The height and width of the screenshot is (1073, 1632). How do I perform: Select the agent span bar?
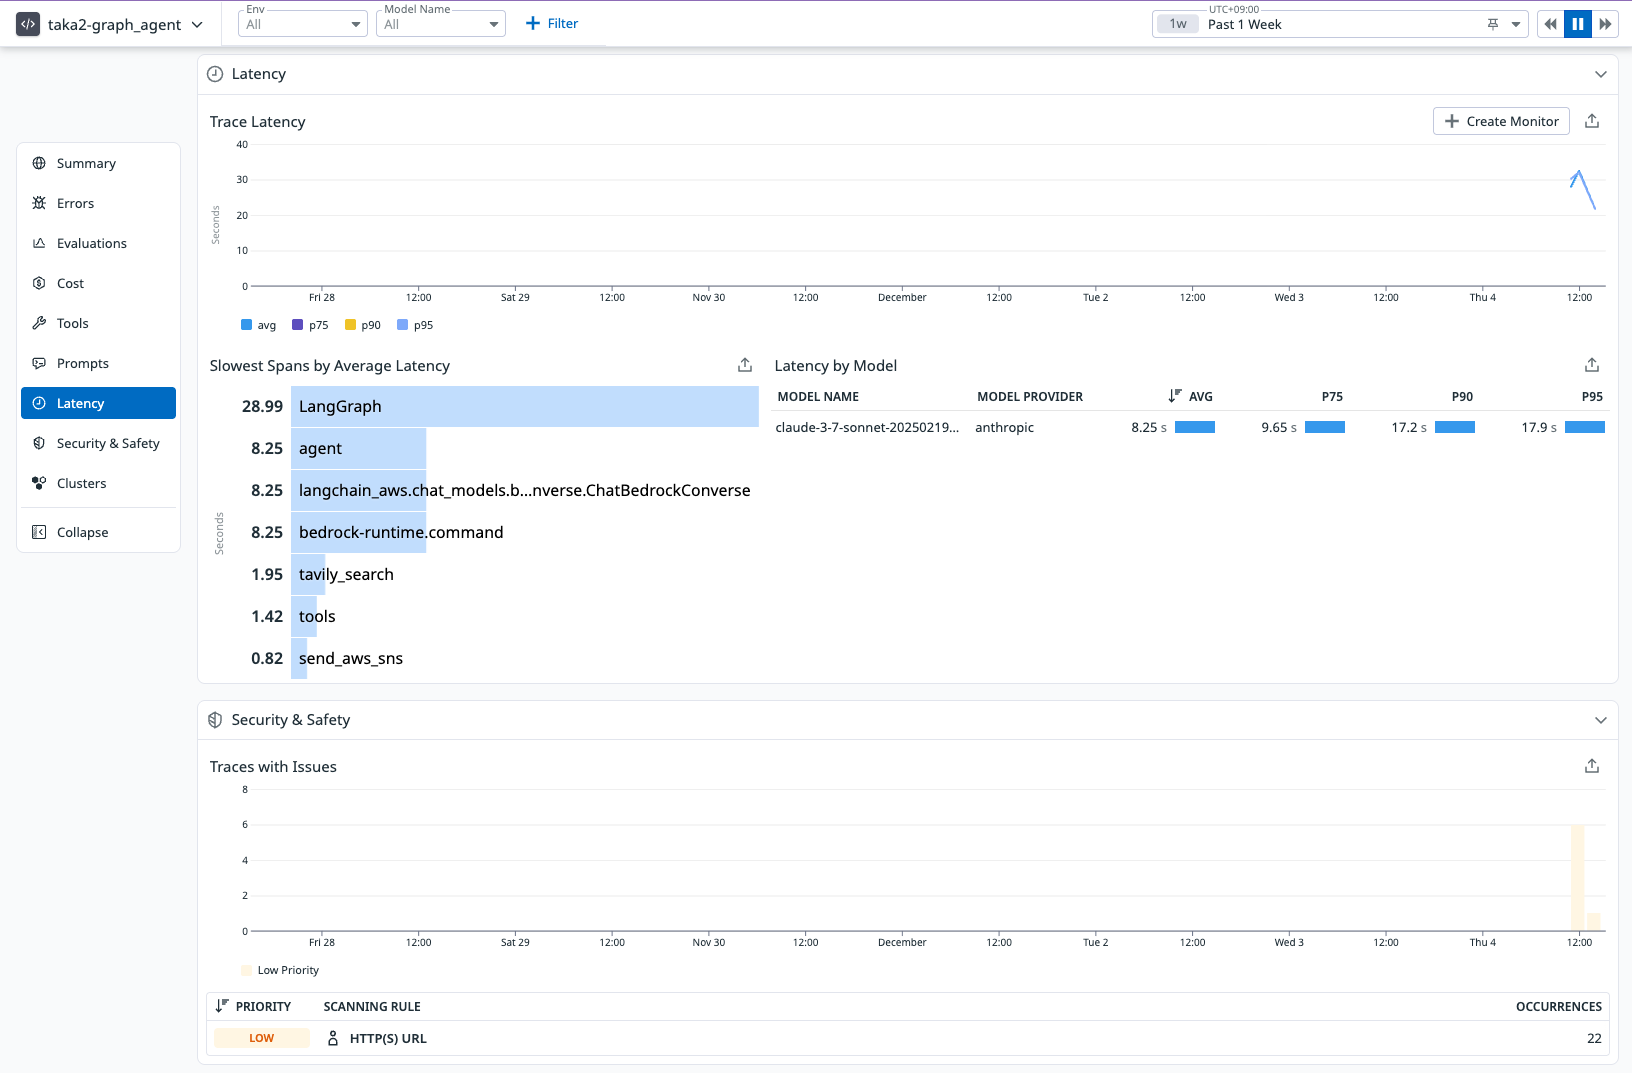358,448
